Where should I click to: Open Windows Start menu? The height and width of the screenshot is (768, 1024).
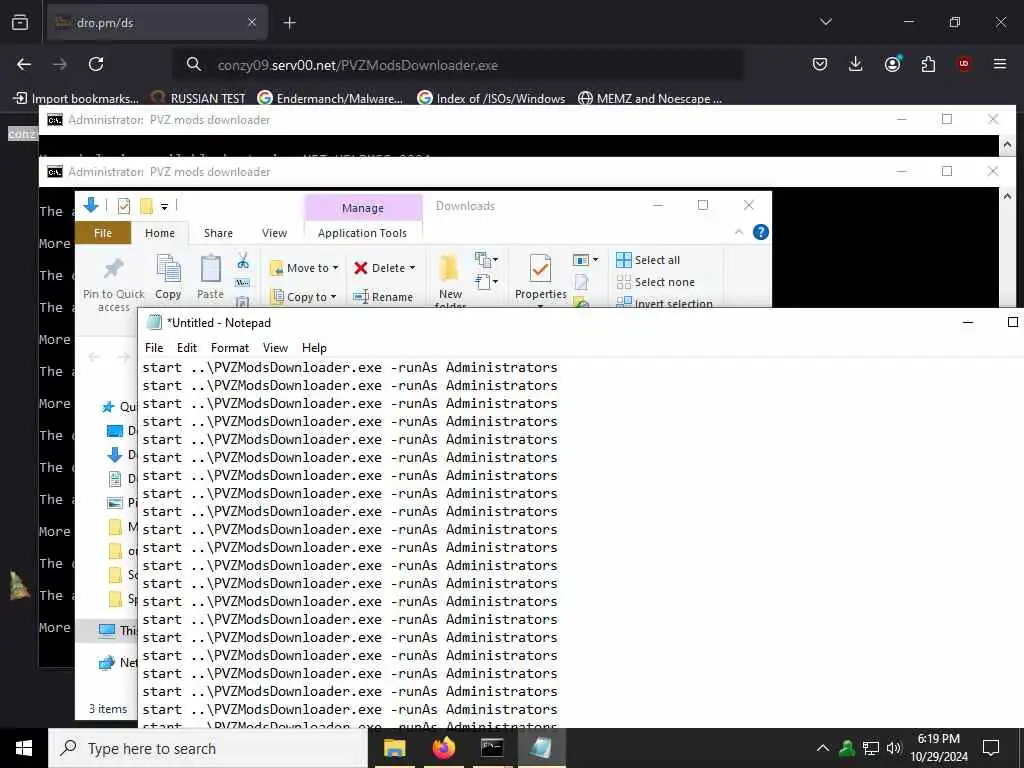(24, 748)
